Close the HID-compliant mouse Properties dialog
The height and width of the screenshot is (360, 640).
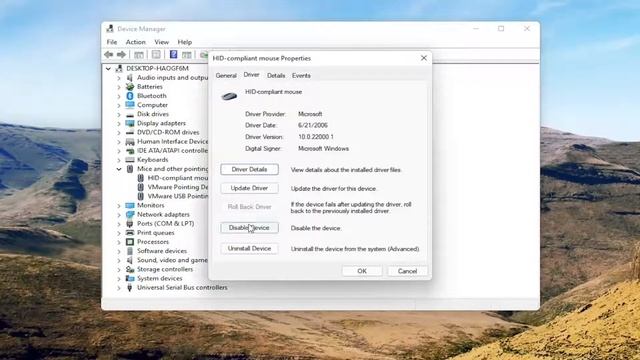point(424,58)
